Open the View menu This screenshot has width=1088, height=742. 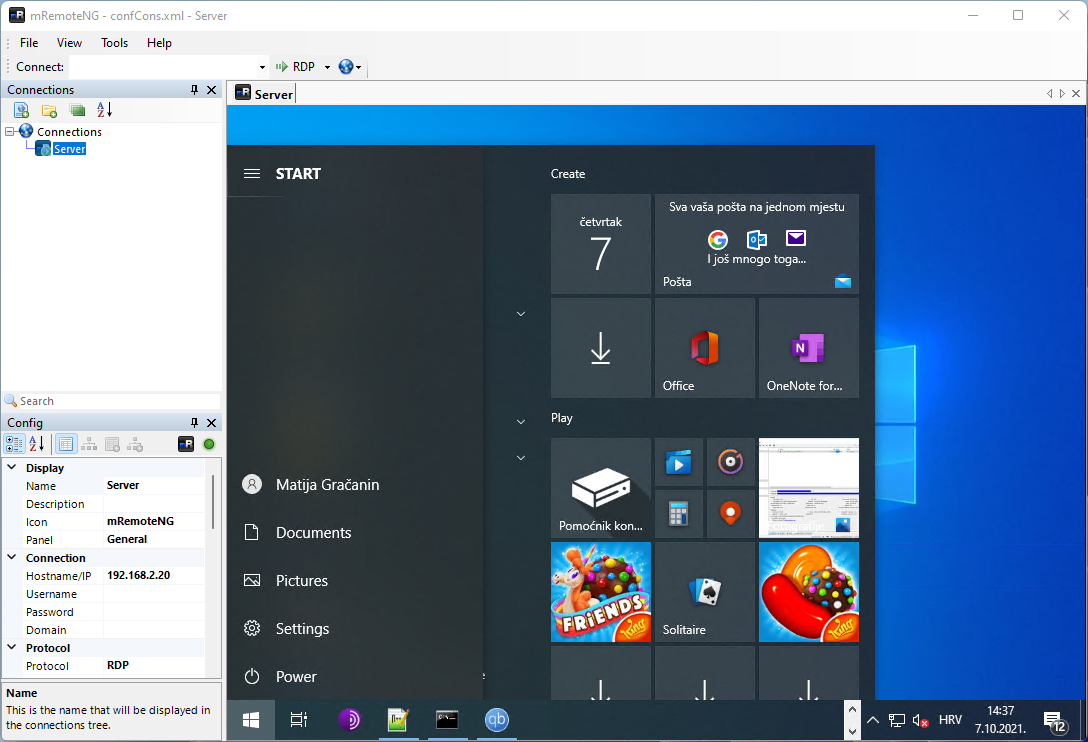click(69, 43)
